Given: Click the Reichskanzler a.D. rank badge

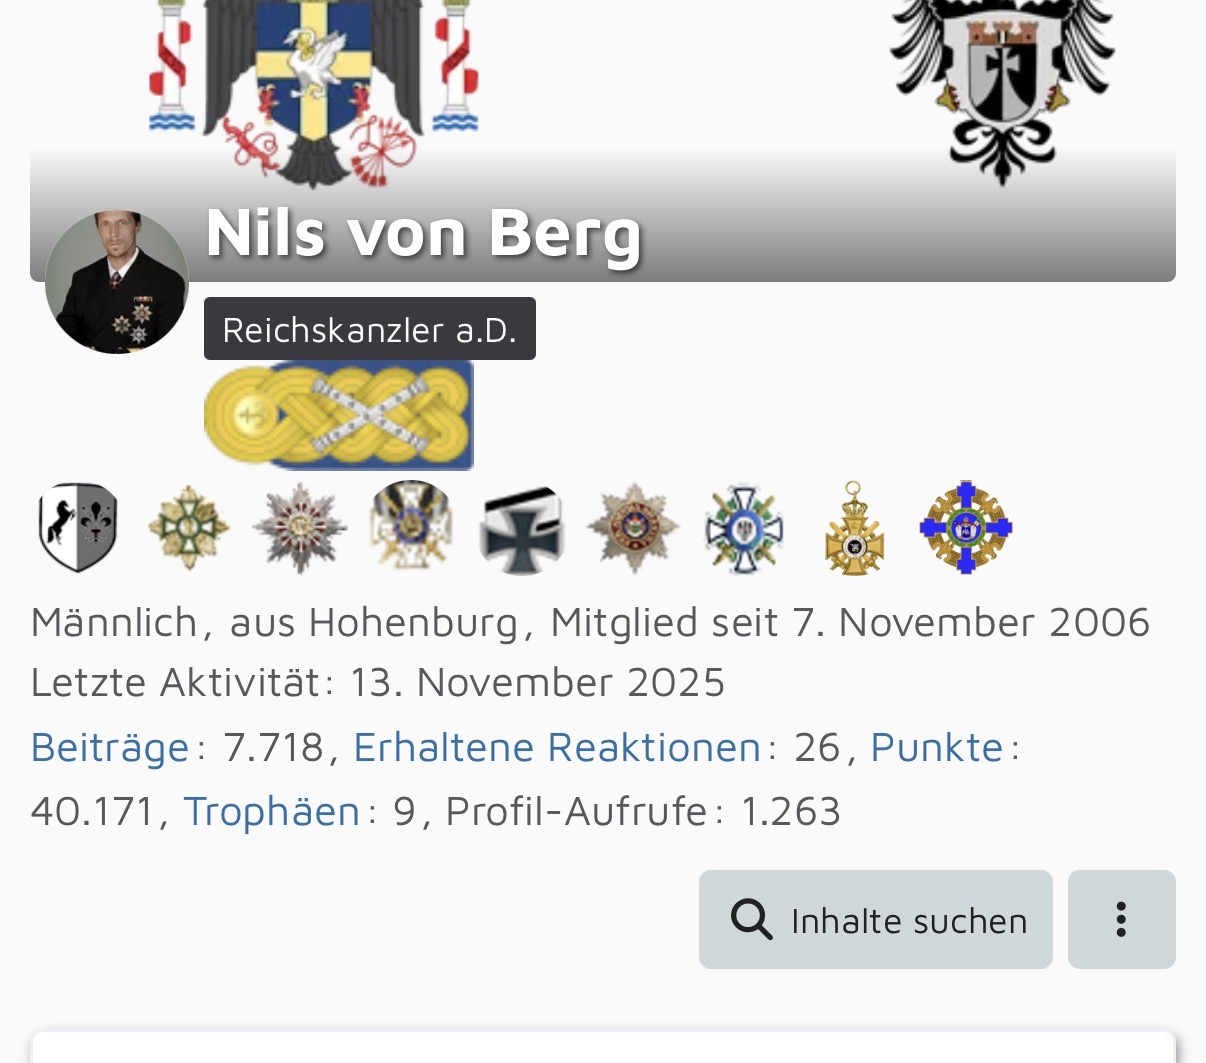Looking at the screenshot, I should click(x=369, y=329).
